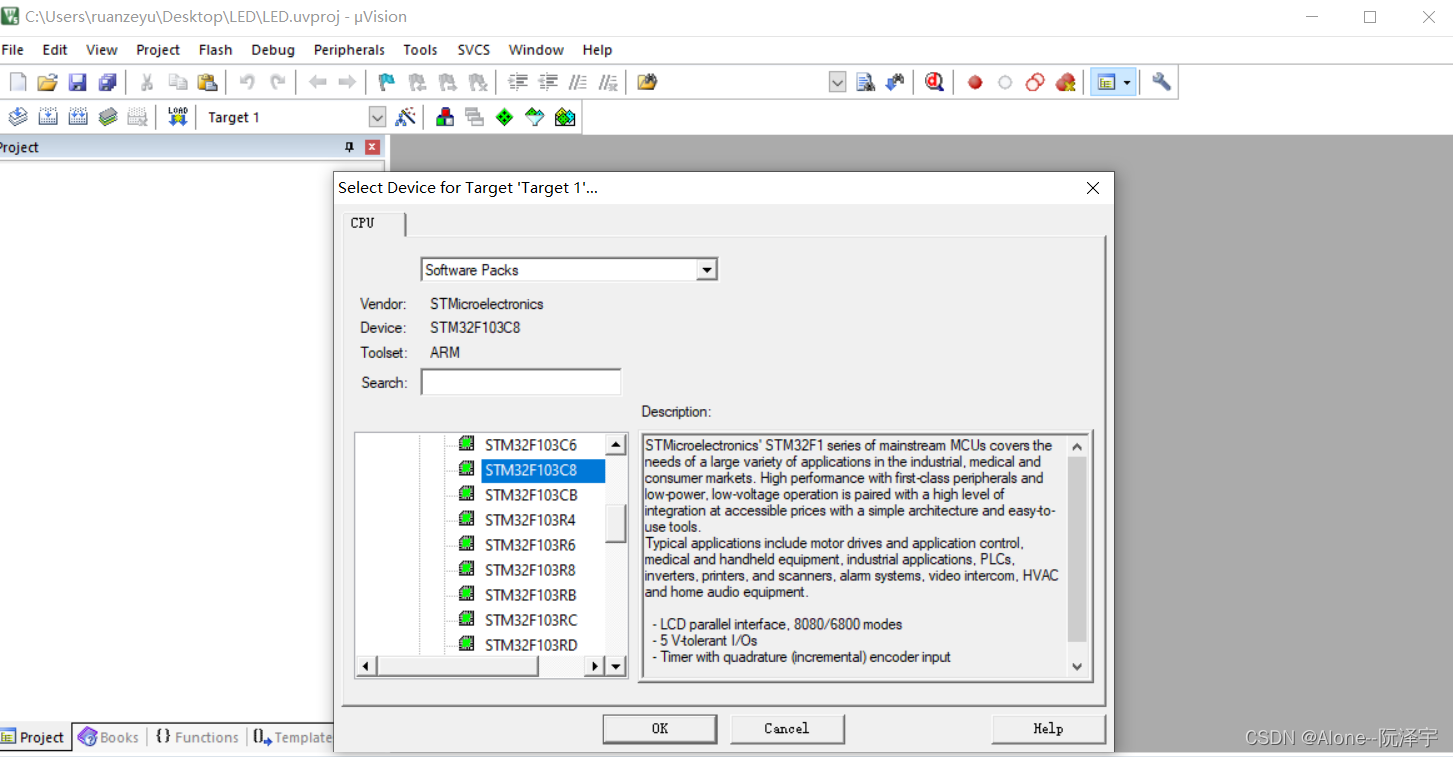Switch to the Books tab

click(109, 737)
